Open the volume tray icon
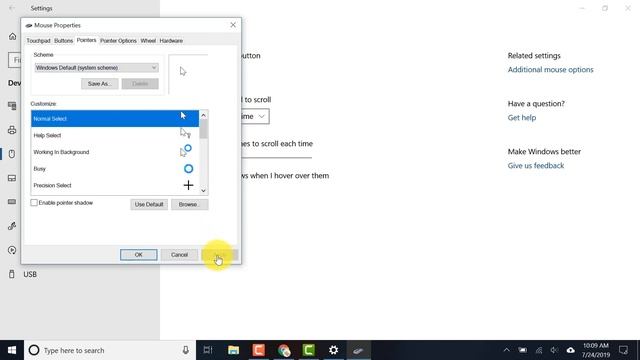 tap(554, 350)
